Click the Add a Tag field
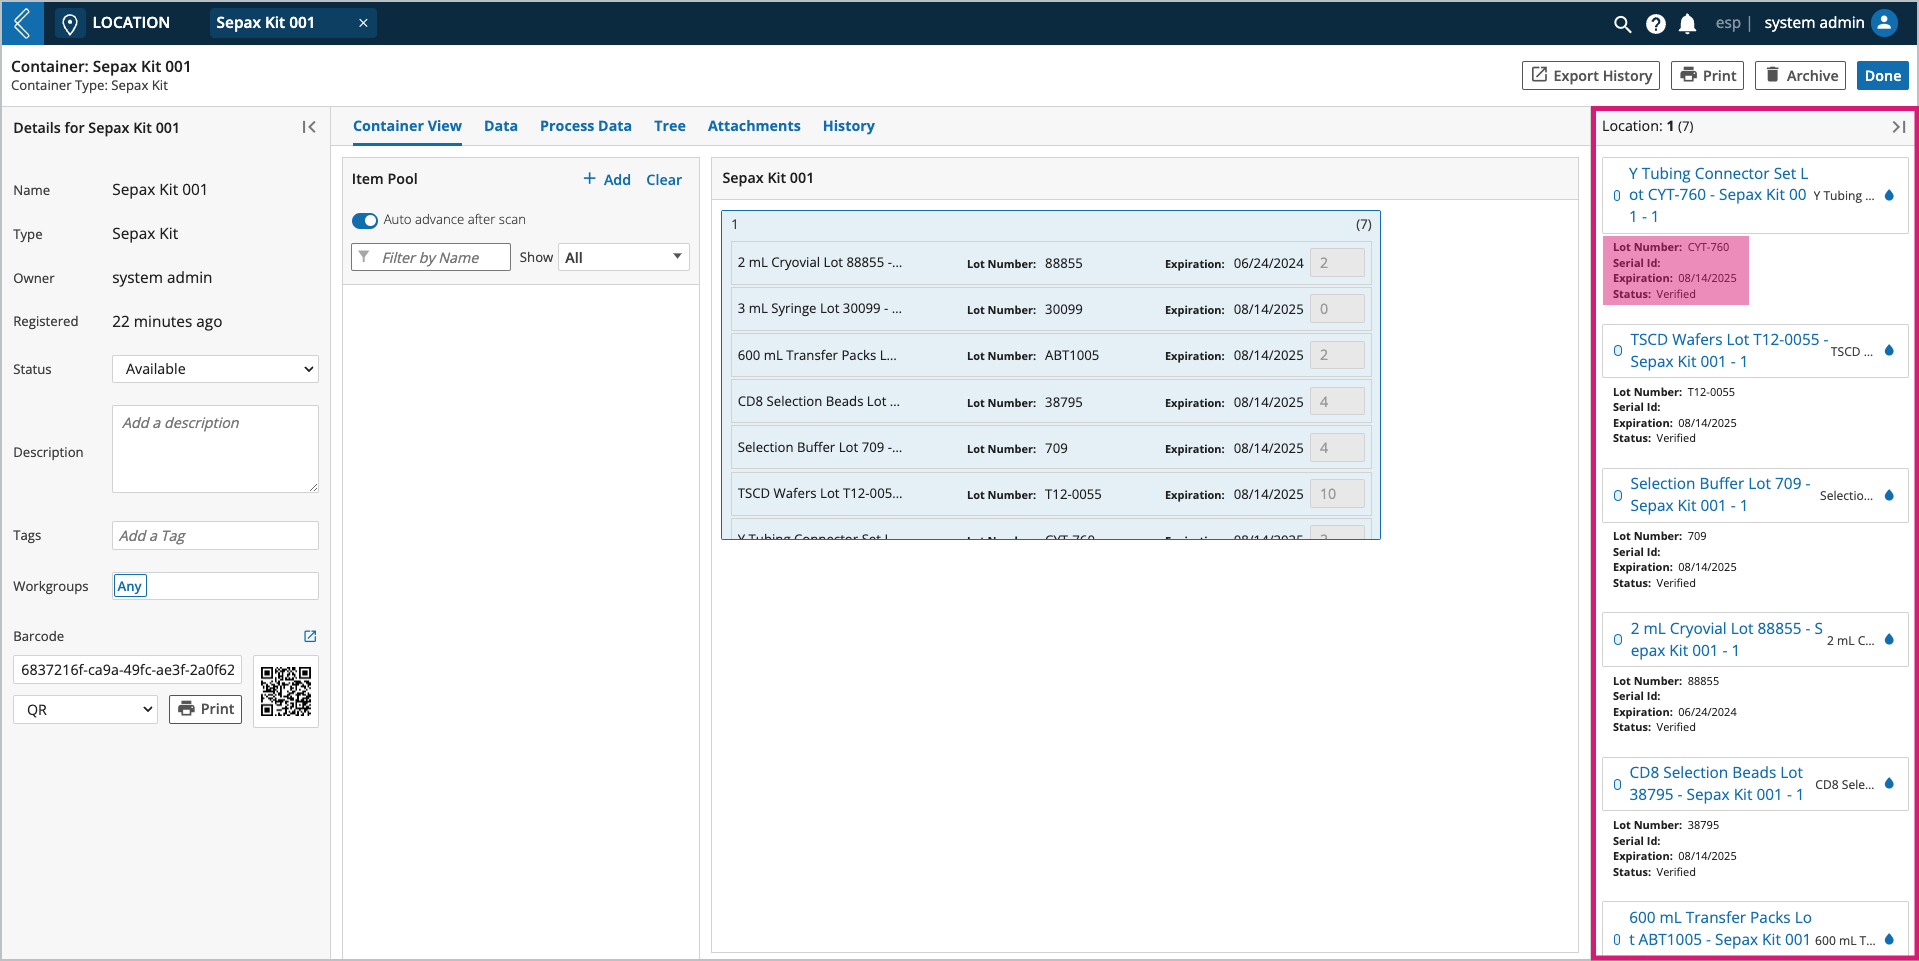 [215, 536]
